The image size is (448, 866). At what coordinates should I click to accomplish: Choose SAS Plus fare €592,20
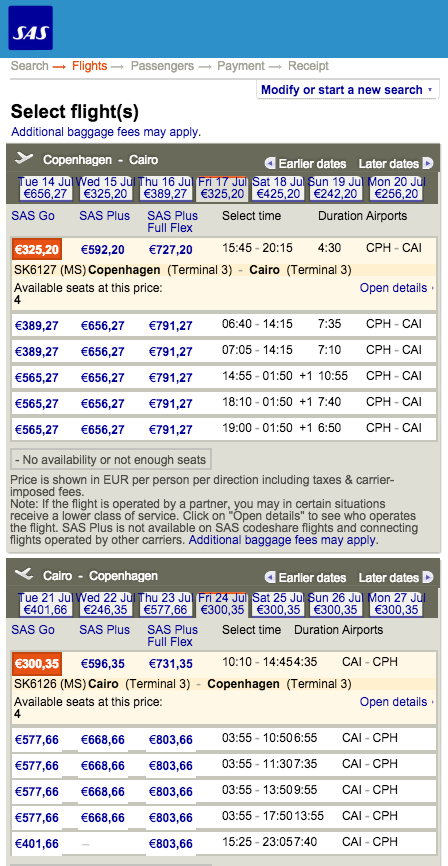pos(103,250)
